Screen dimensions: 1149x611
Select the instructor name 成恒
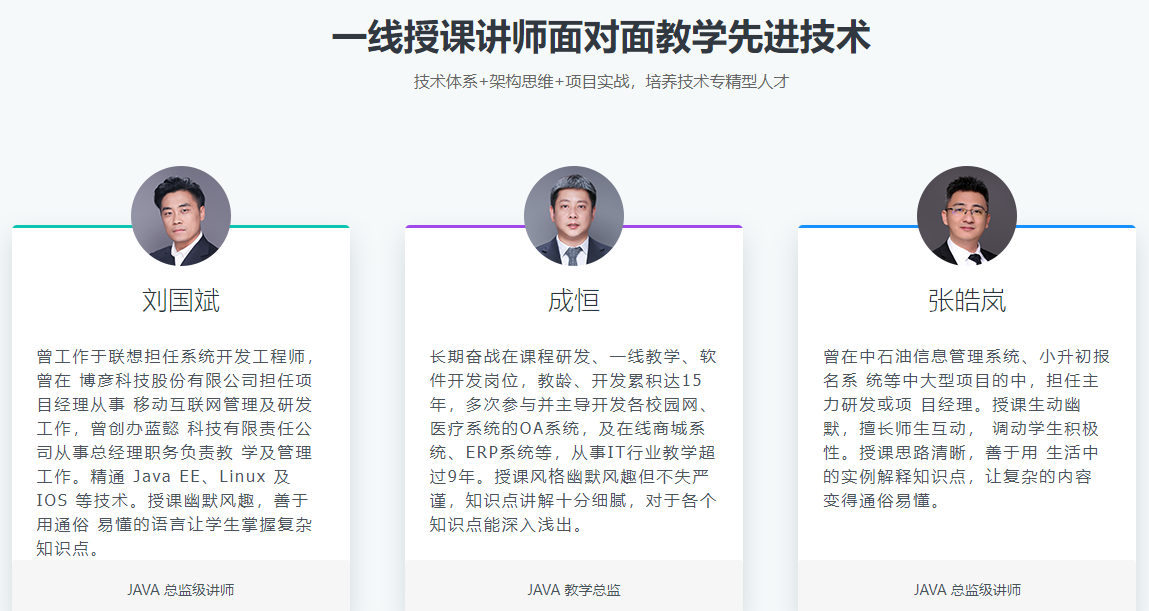(572, 298)
